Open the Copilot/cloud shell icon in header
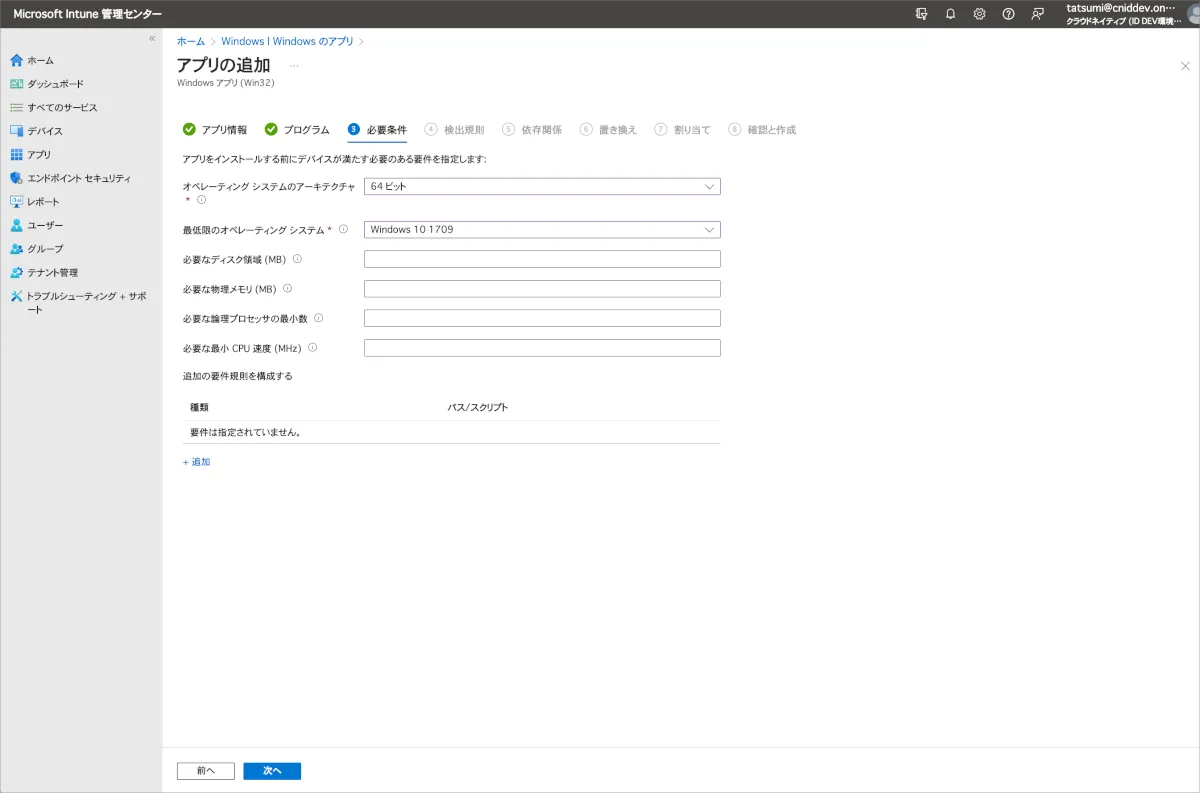1200x793 pixels. coord(921,14)
